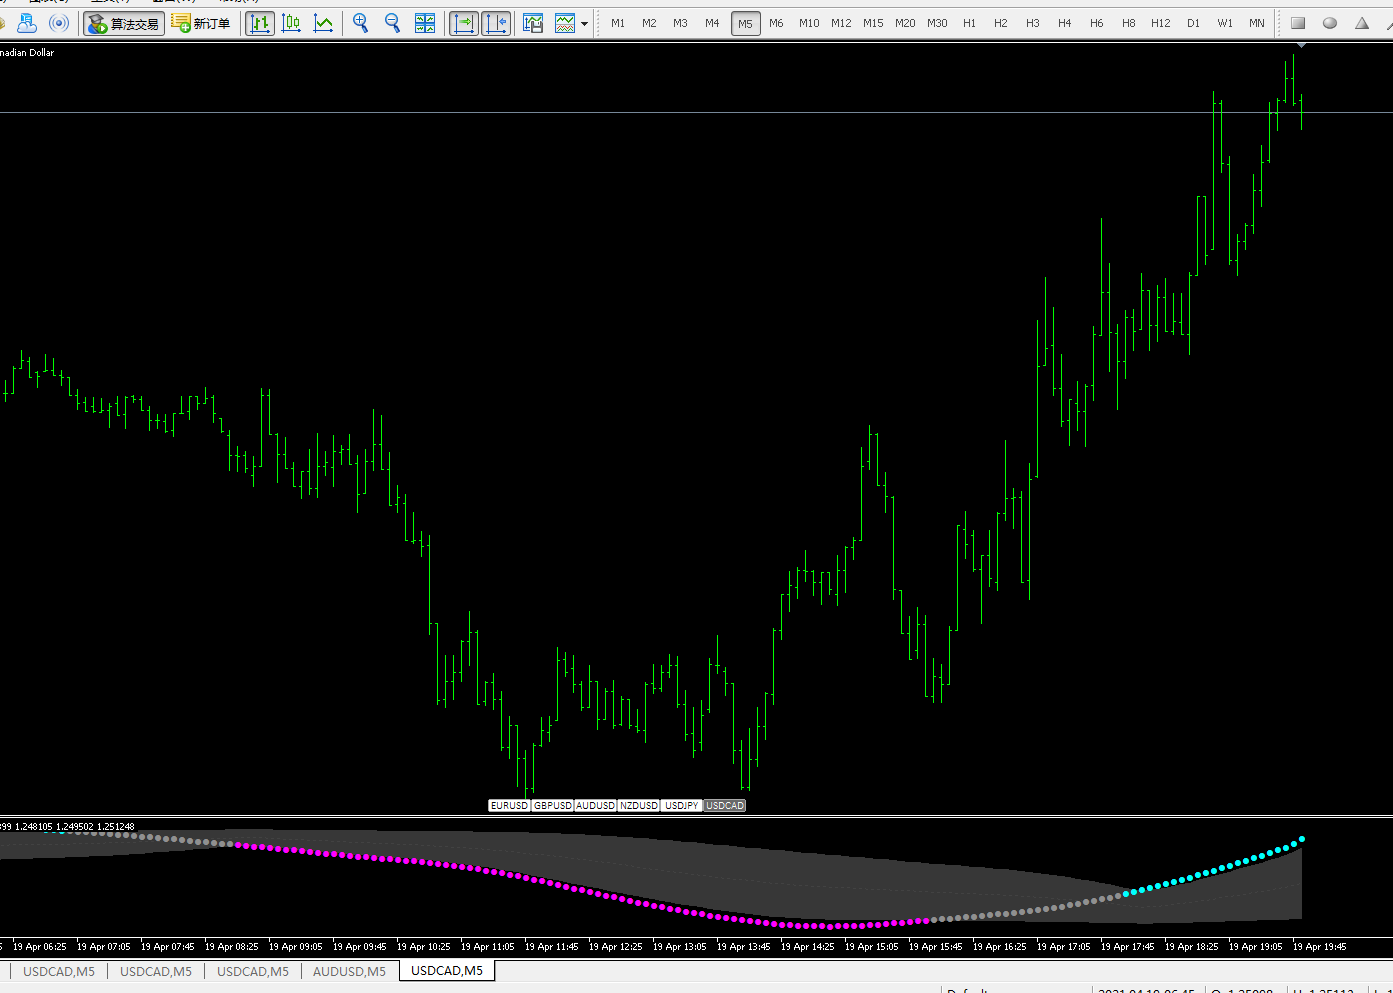Viewport: 1393px width, 993px height.
Task: Toggle chart auto scroll to end
Action: (x=464, y=23)
